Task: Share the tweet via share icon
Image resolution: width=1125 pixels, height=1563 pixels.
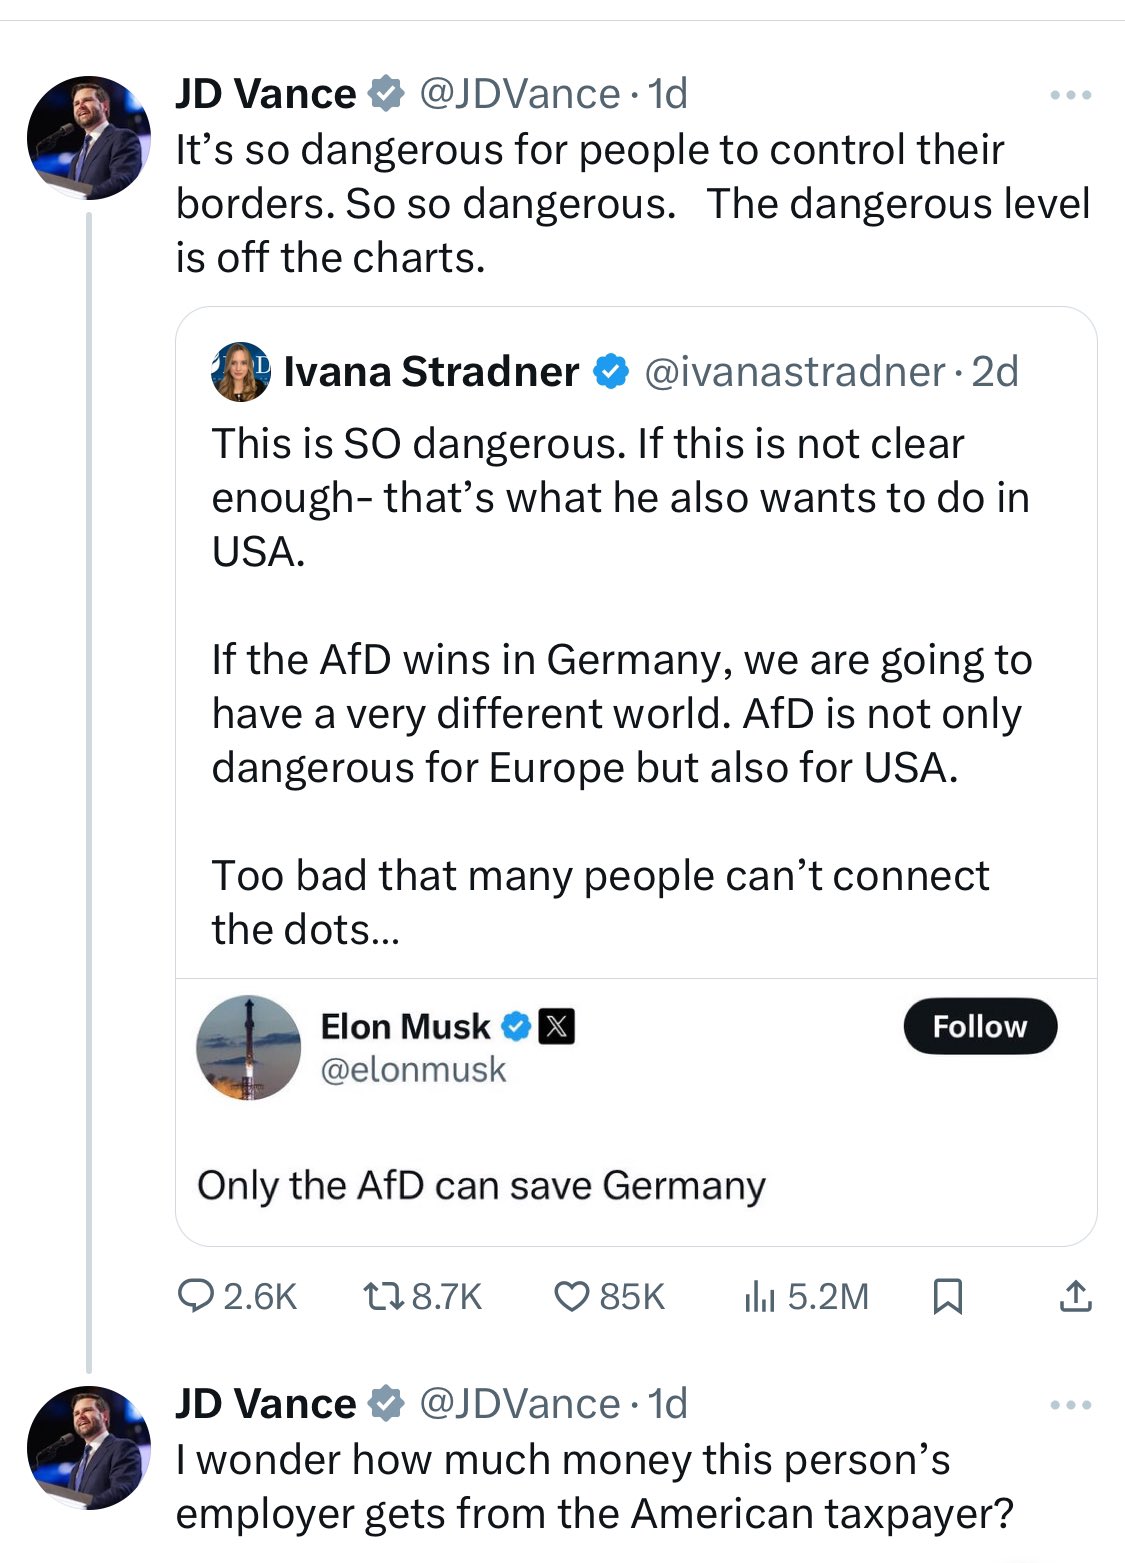Action: tap(1075, 1296)
